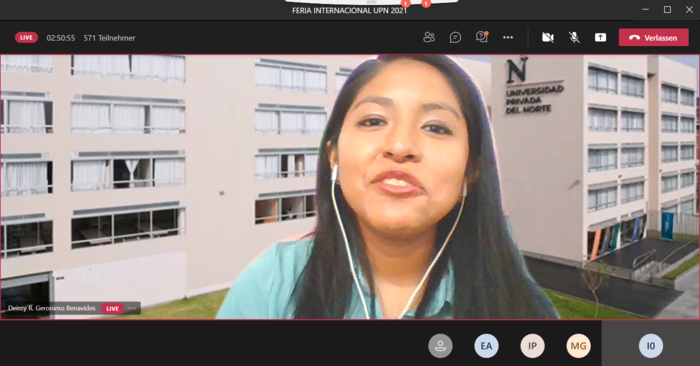This screenshot has width=700, height=366.
Task: Toggle the camera off icon
Action: tap(548, 37)
